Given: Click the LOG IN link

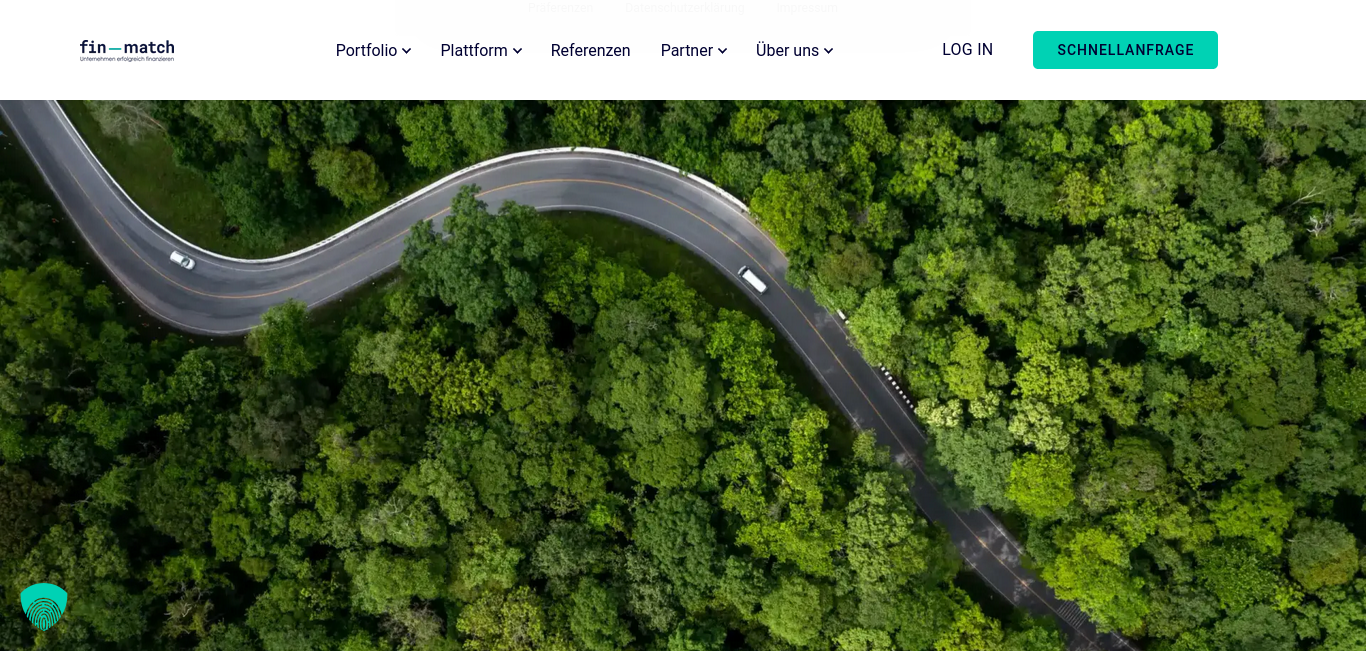Looking at the screenshot, I should coord(967,50).
